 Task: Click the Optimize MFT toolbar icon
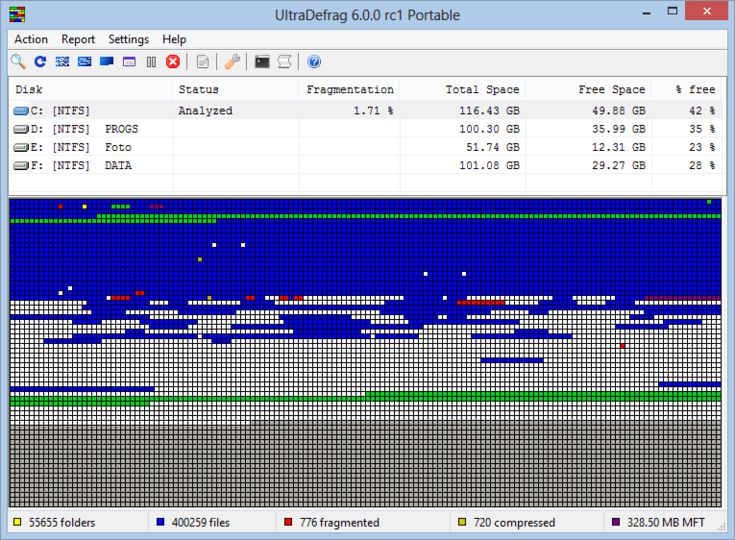129,61
